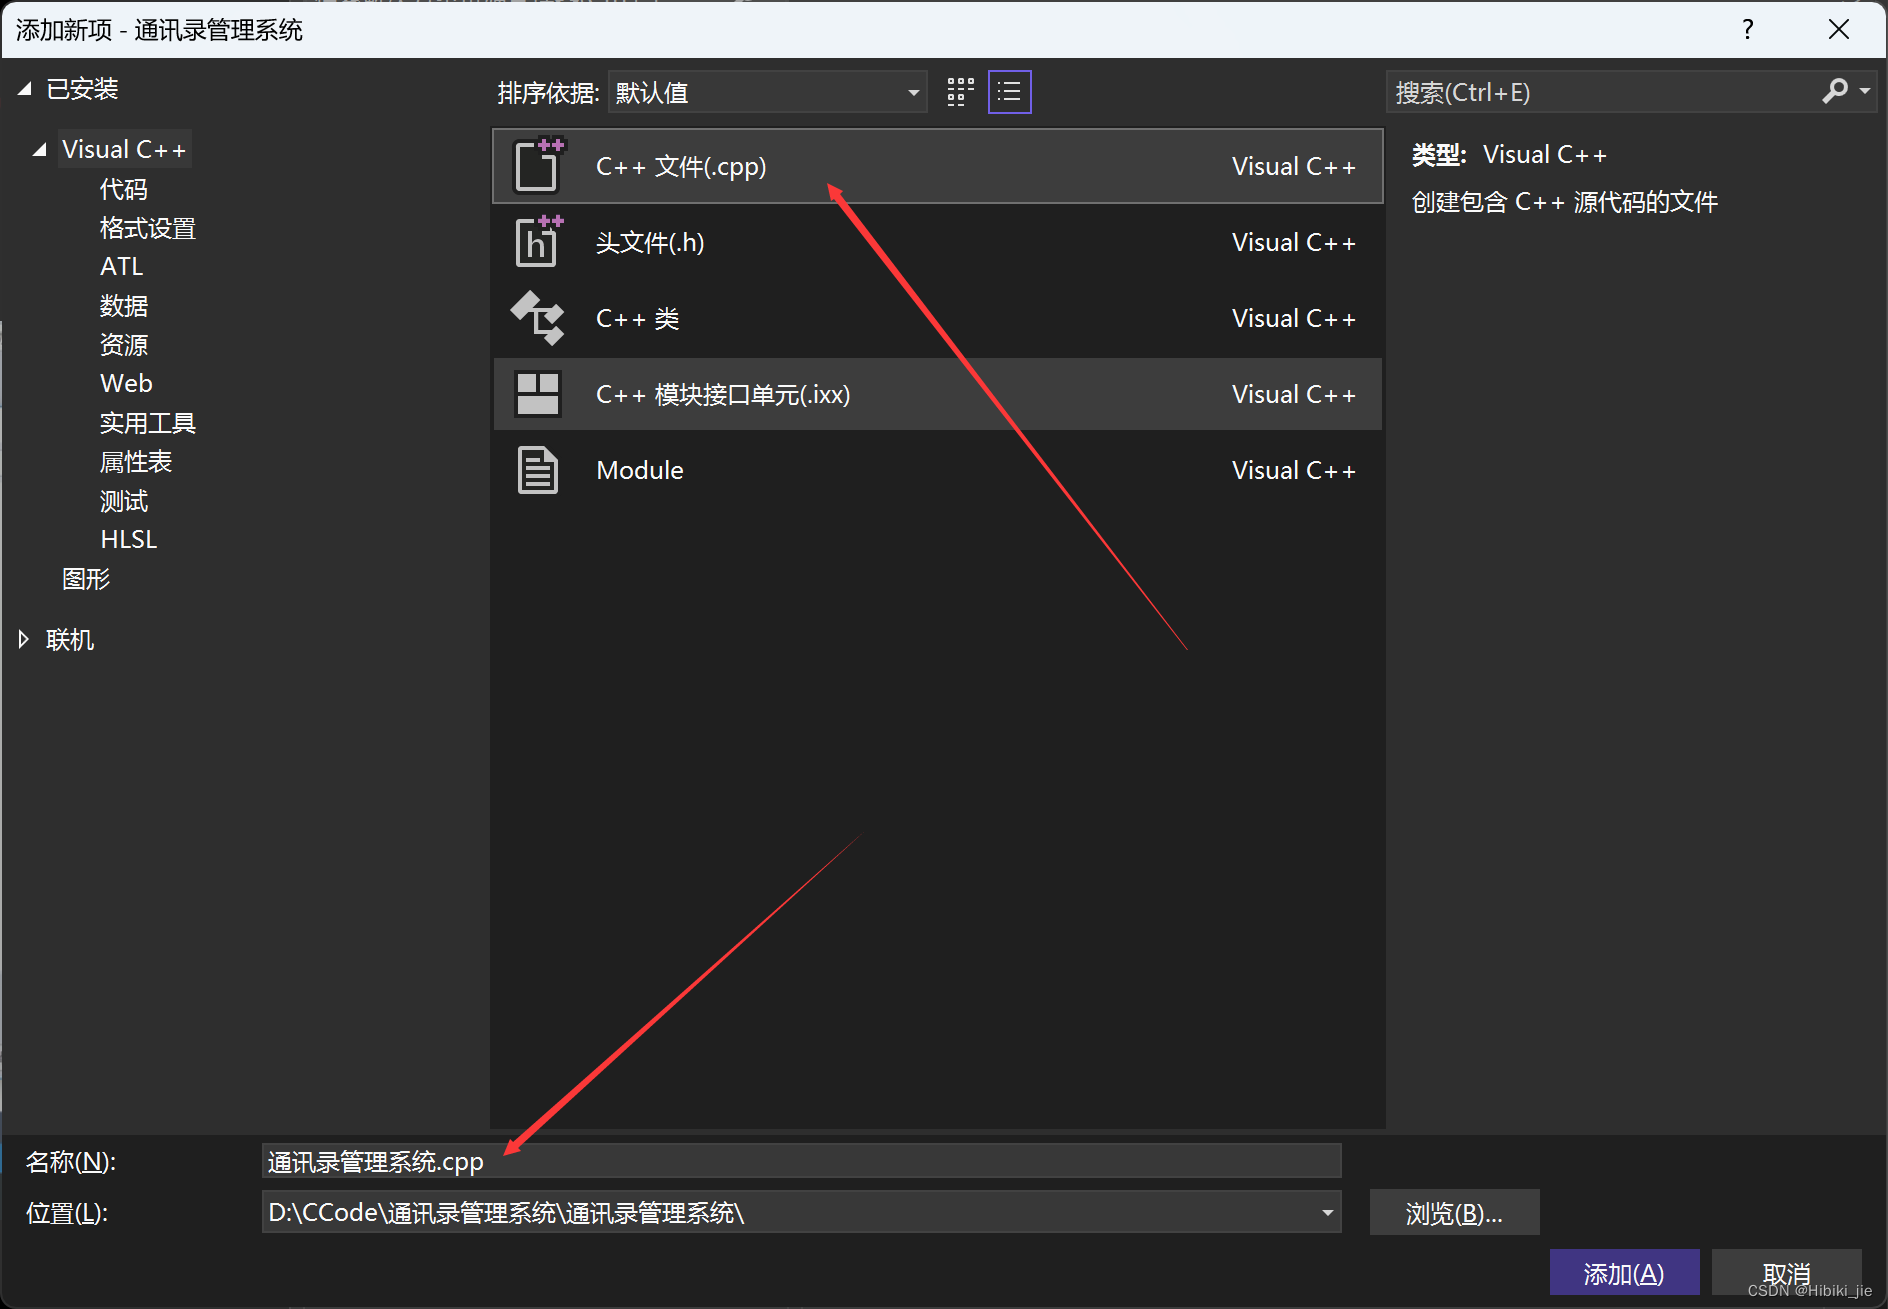Switch to small icons list view
This screenshot has width=1888, height=1309.
[x=1010, y=92]
